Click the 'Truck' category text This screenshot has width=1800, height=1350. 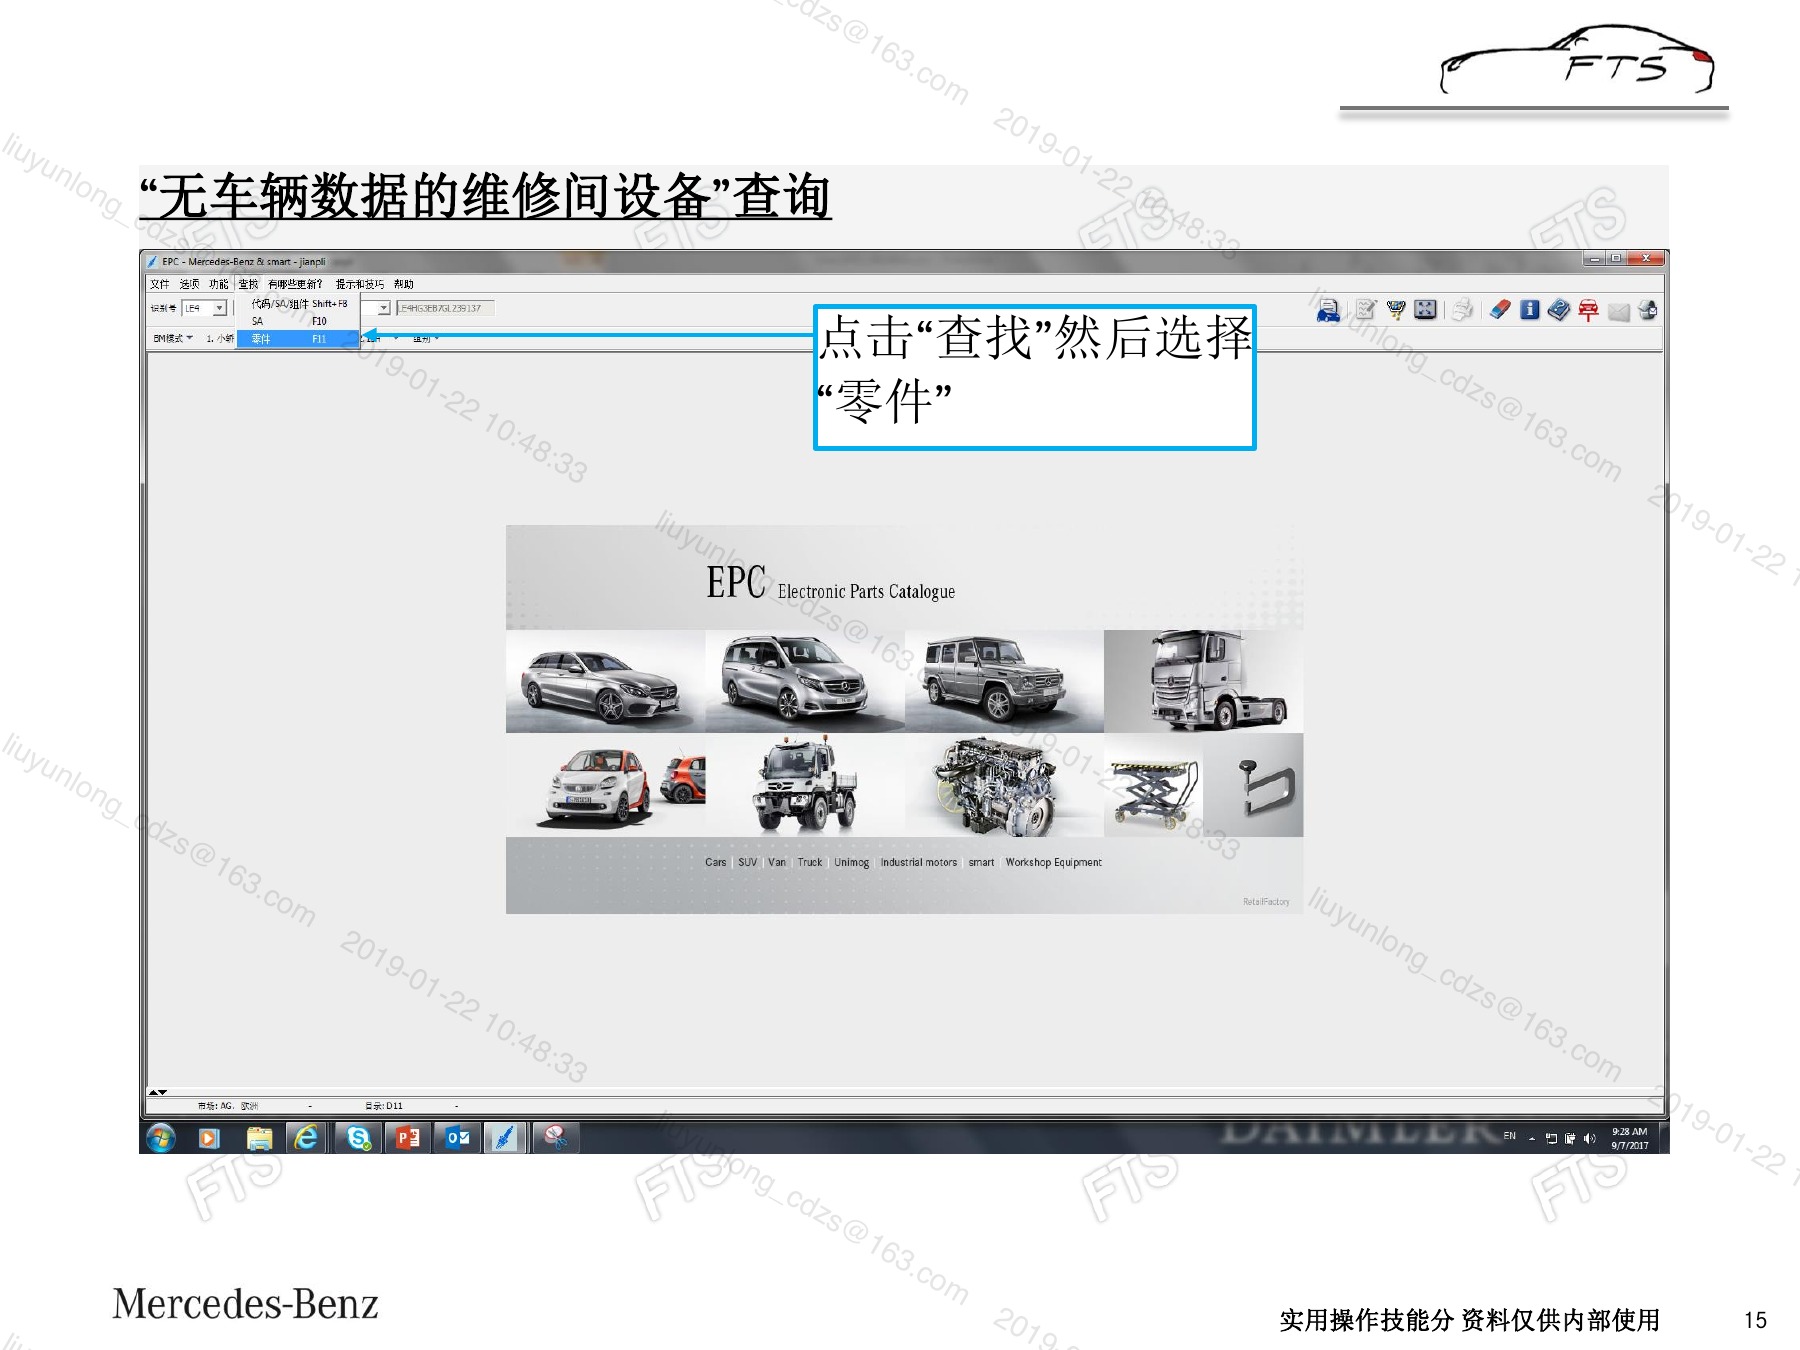[x=810, y=862]
